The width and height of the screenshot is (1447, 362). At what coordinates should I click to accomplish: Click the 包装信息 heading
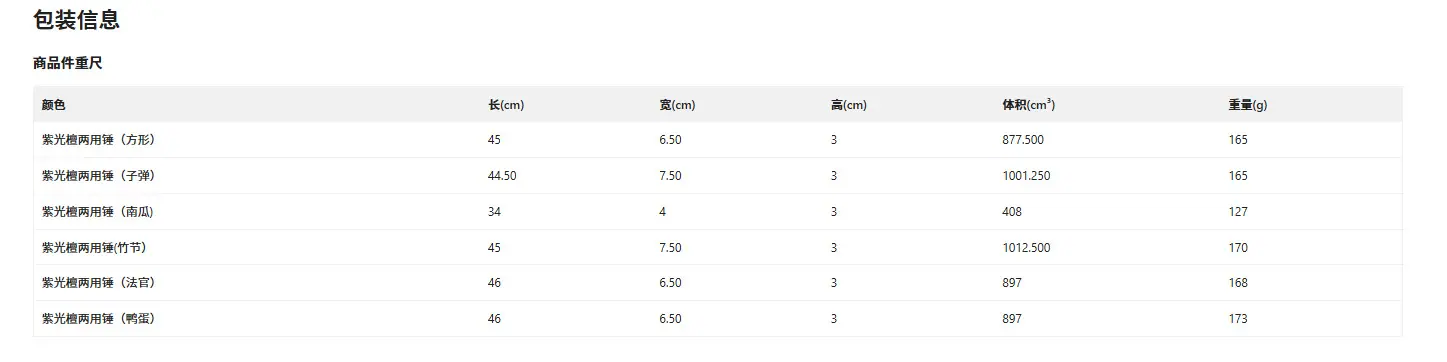pyautogui.click(x=77, y=19)
